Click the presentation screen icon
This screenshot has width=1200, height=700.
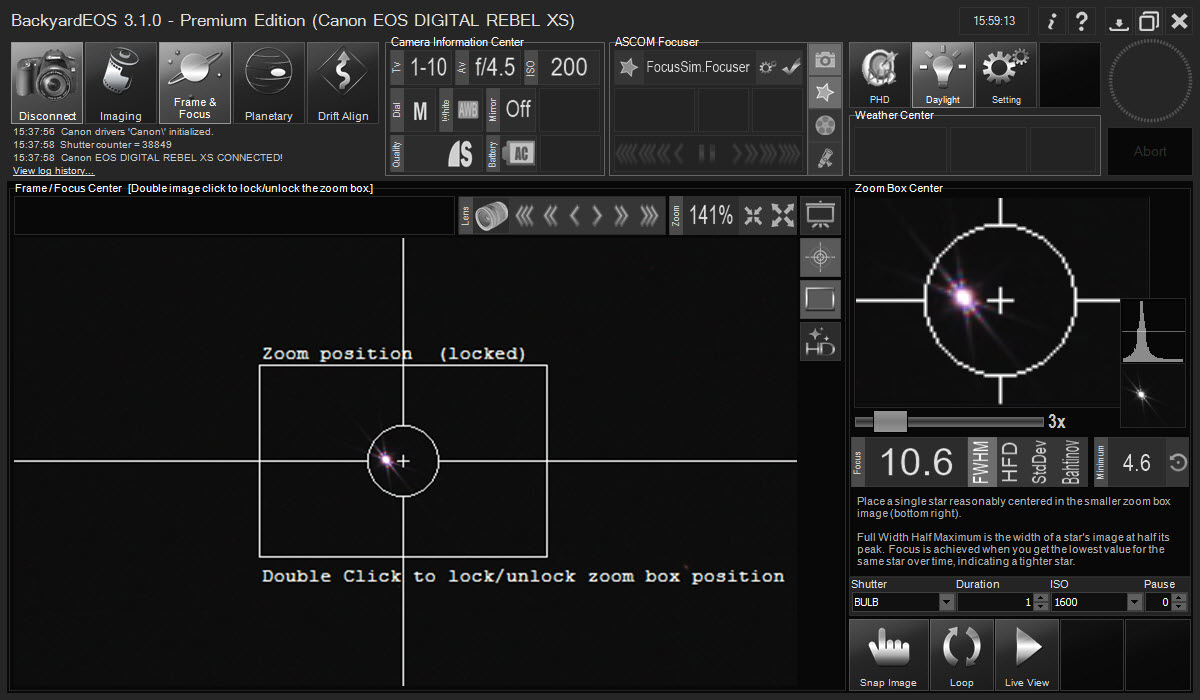tap(821, 215)
